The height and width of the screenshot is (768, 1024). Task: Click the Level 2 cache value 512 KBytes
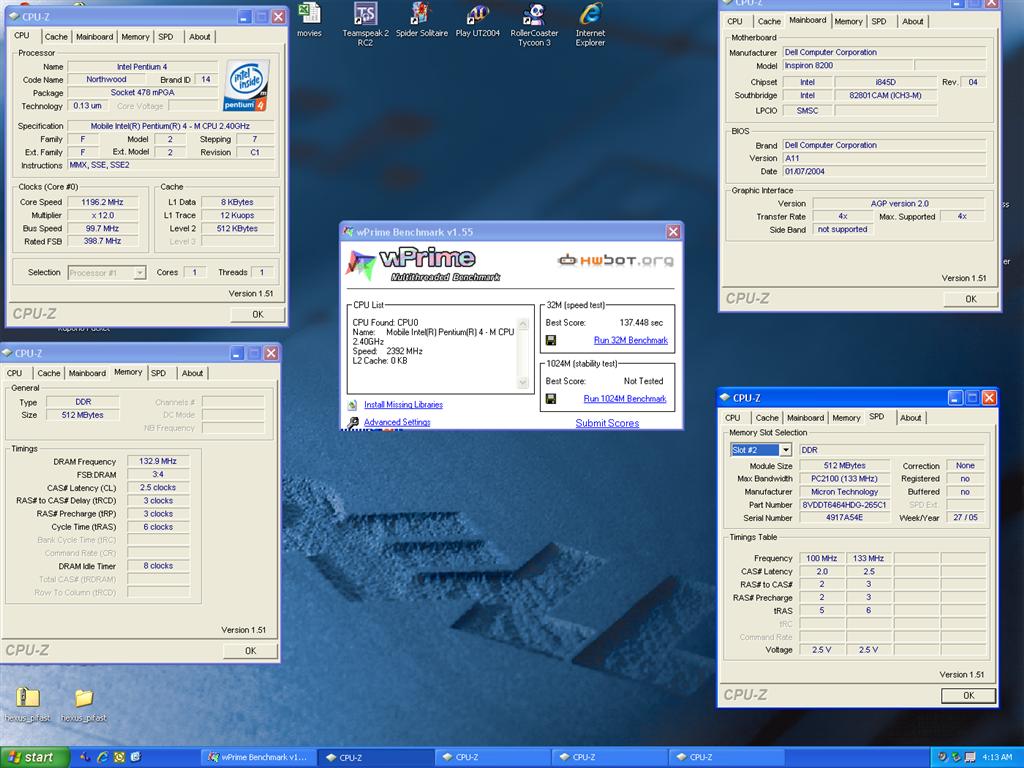point(237,229)
